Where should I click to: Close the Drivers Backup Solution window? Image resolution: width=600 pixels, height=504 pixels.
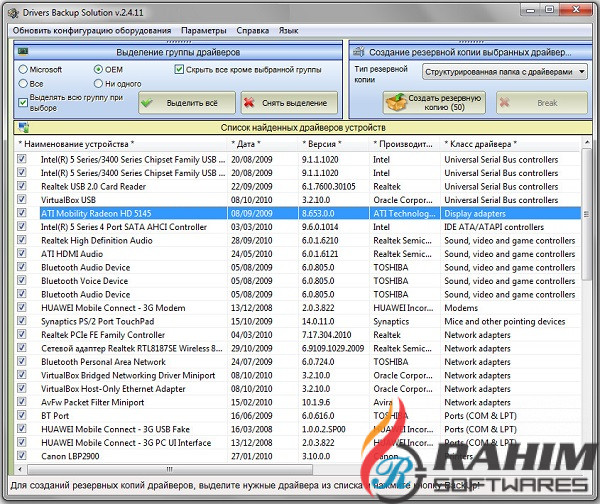576,10
